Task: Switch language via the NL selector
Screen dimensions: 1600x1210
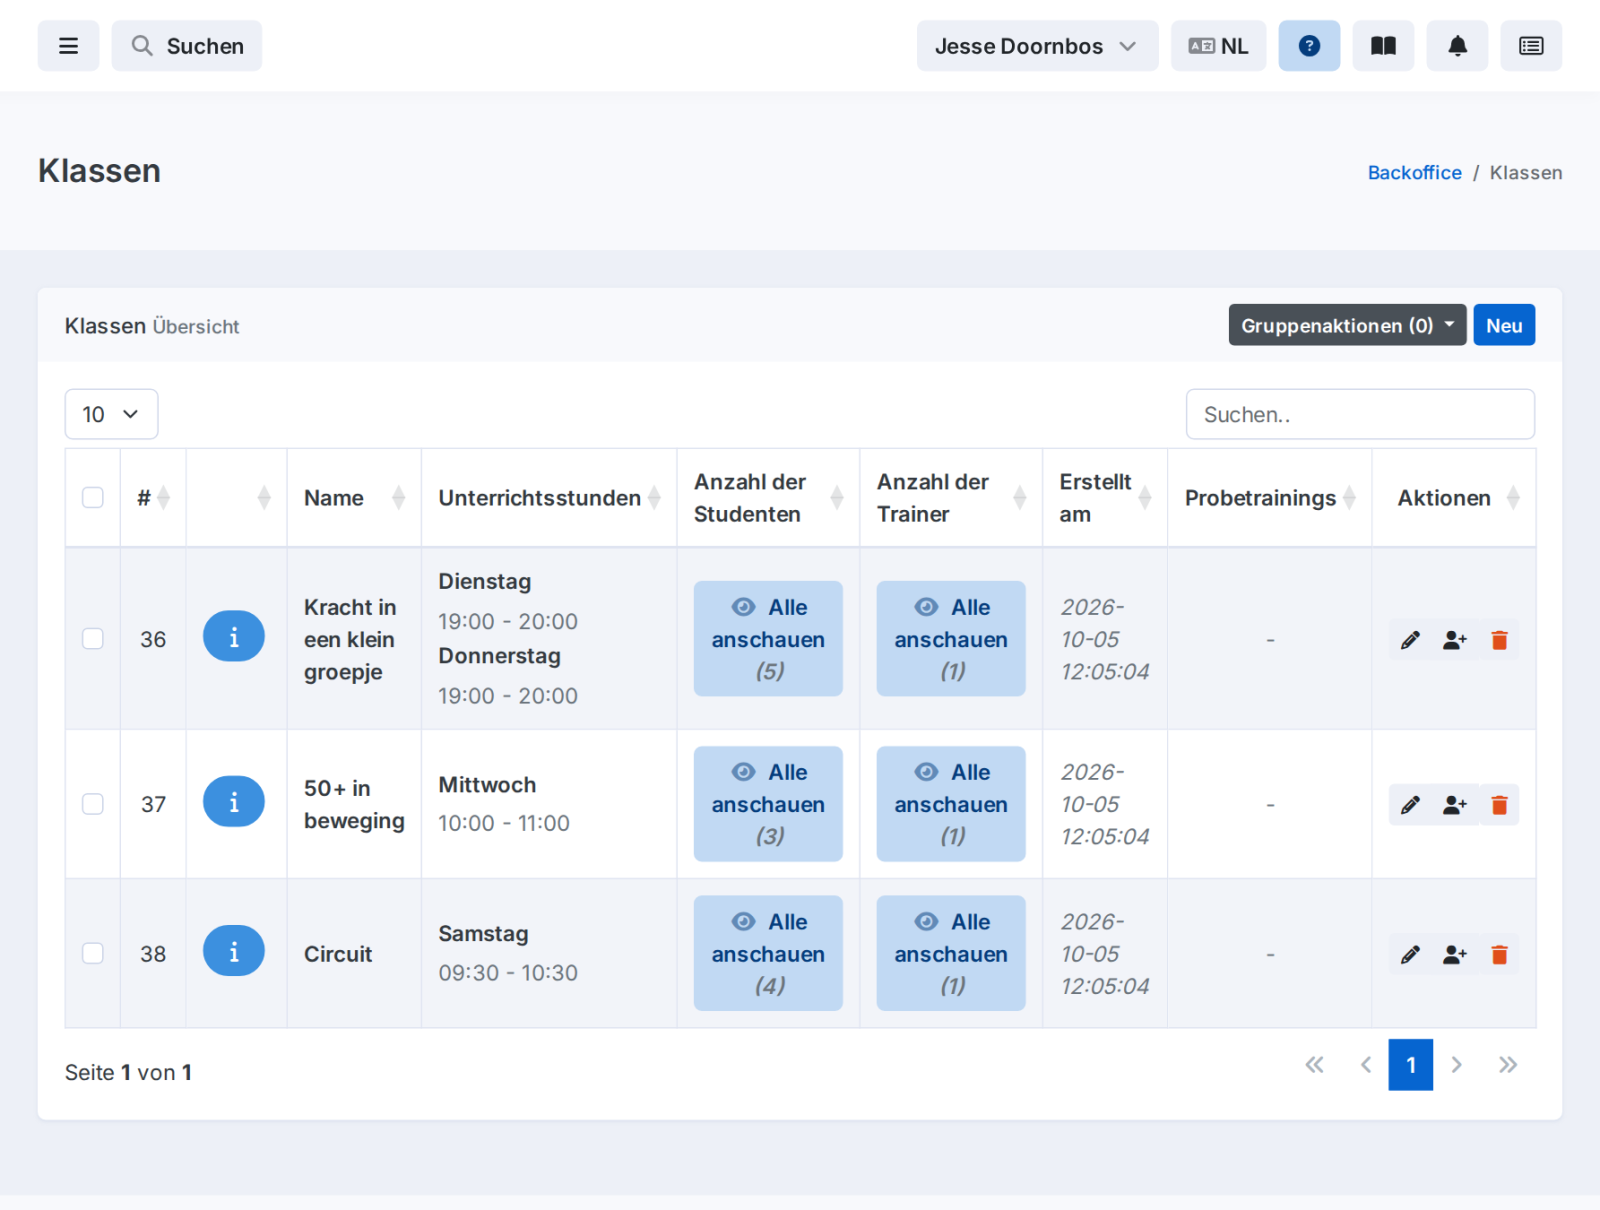Action: [1218, 46]
